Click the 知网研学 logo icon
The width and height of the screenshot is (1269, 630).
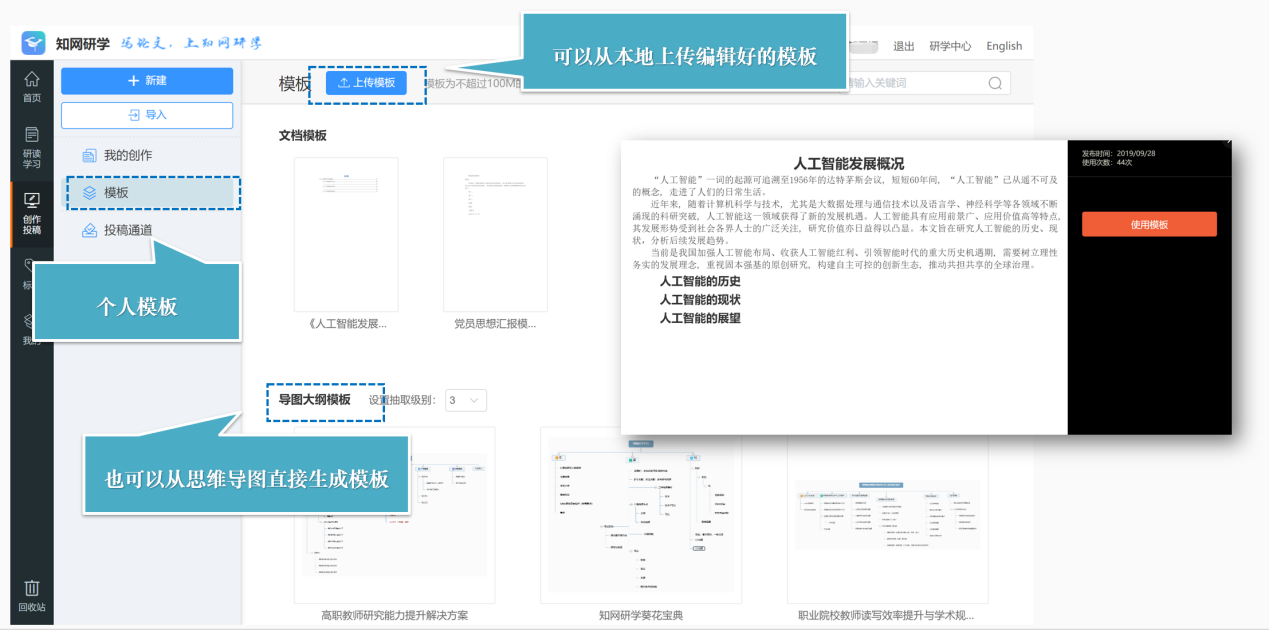[x=34, y=44]
